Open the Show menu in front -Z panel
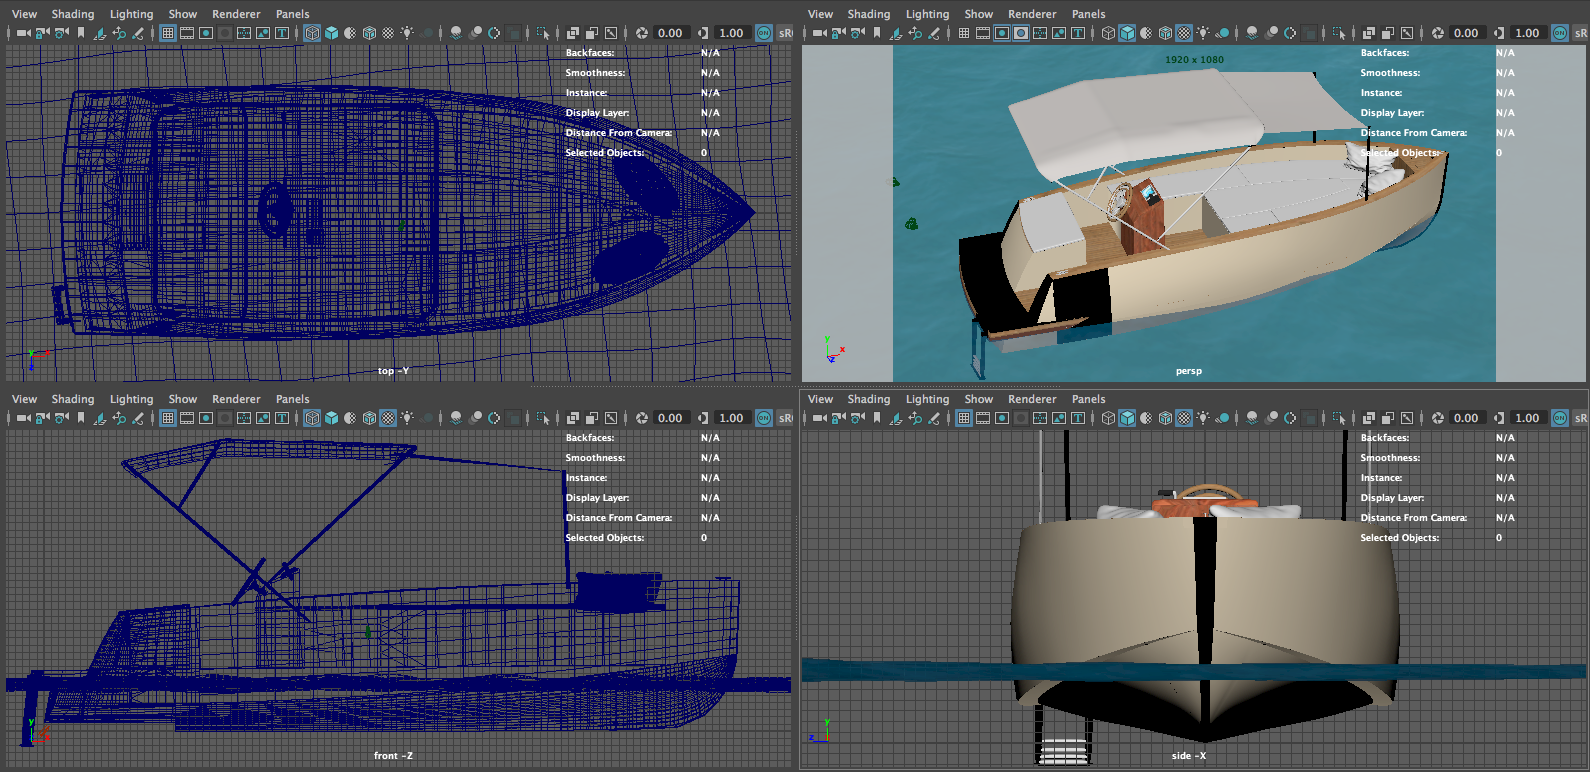This screenshot has width=1590, height=772. click(x=183, y=399)
